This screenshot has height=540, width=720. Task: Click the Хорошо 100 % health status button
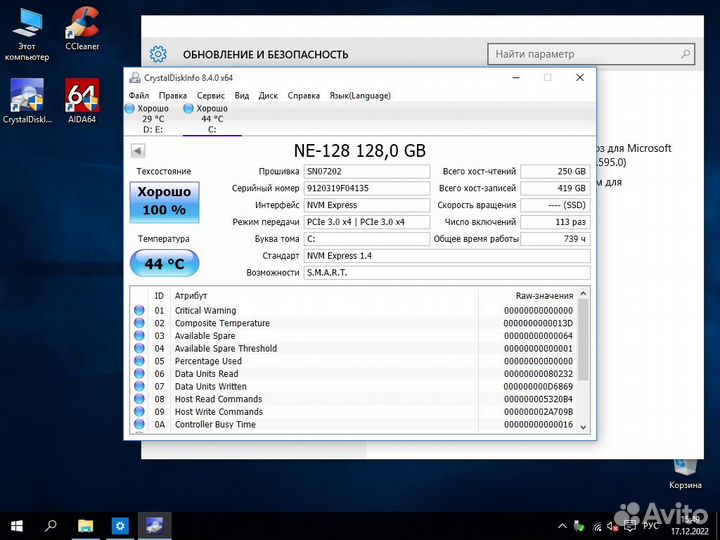pyautogui.click(x=164, y=202)
